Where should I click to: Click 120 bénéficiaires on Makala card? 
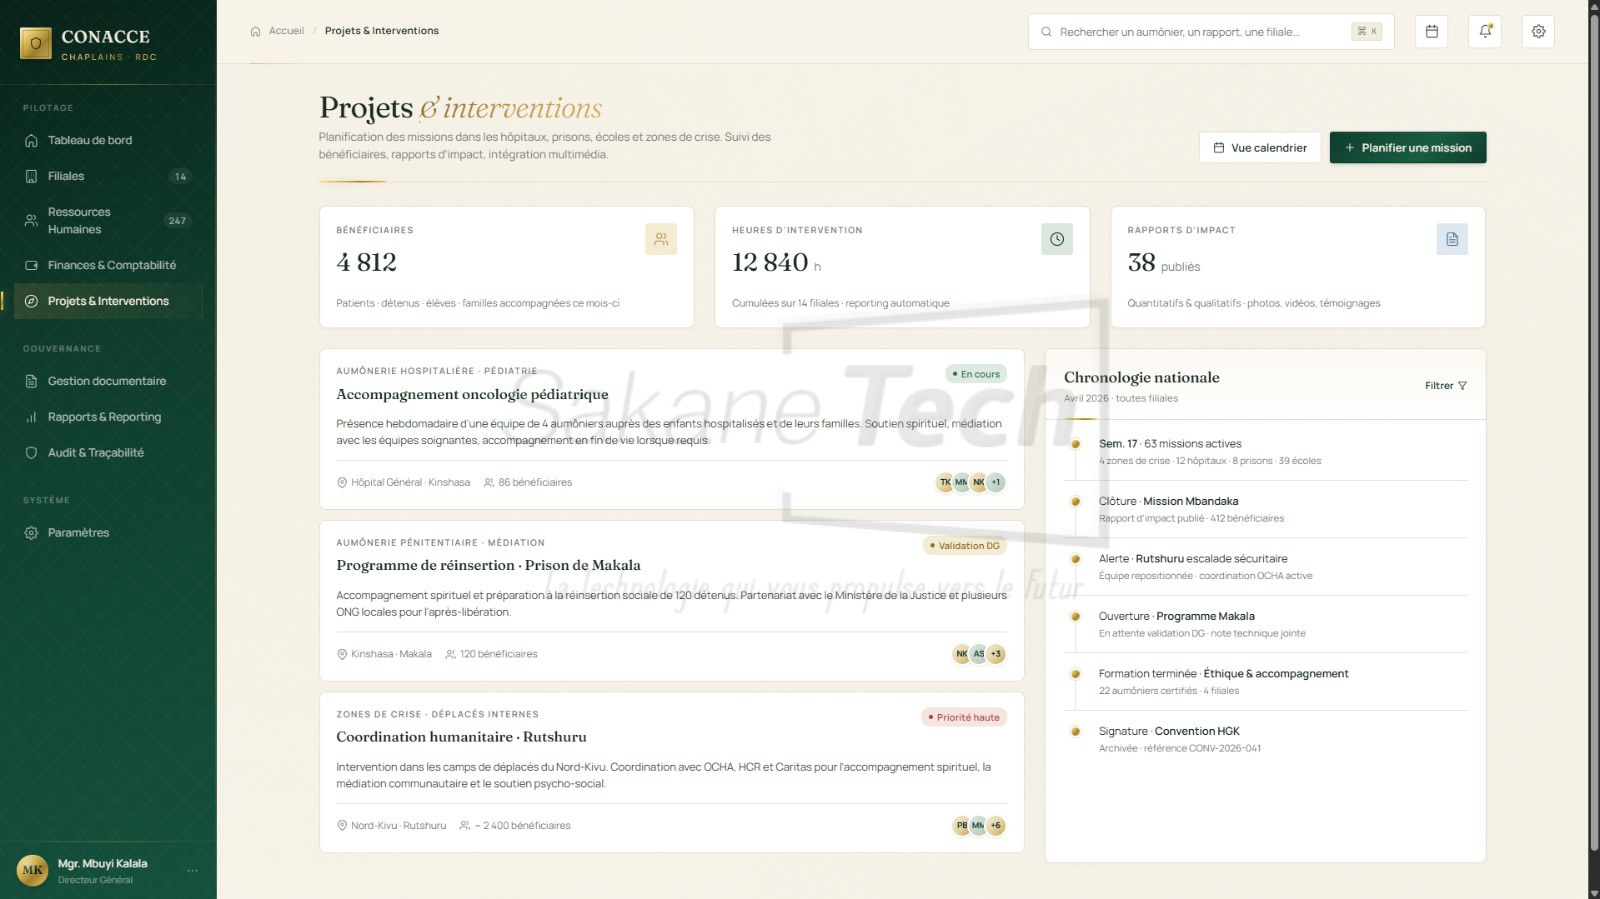(498, 654)
